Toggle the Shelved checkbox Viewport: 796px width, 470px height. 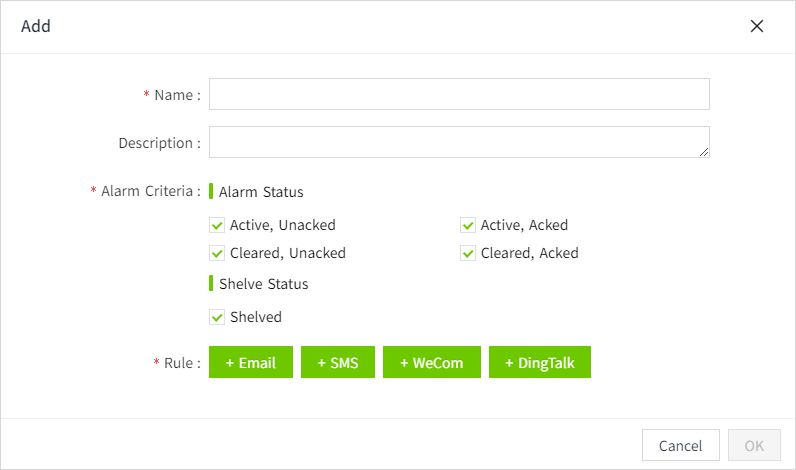(217, 317)
